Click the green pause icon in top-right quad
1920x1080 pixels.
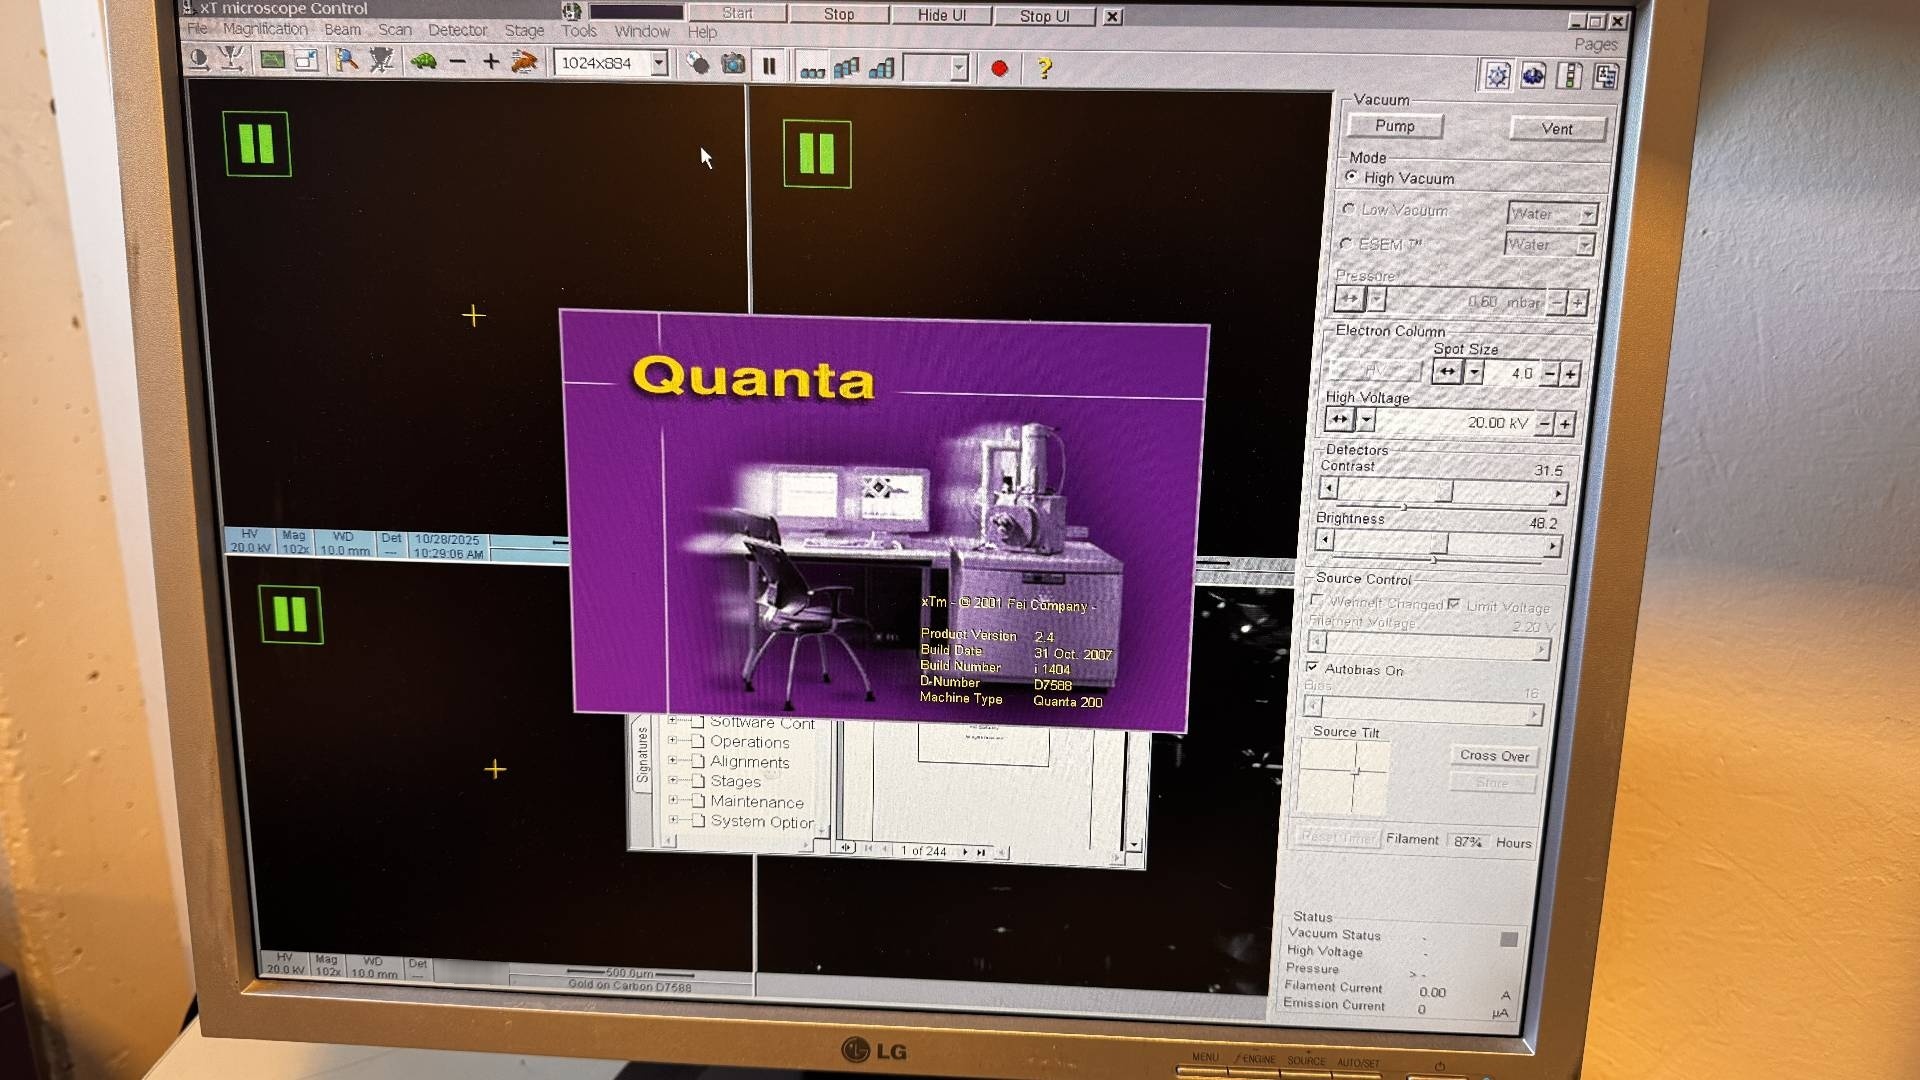[x=817, y=154]
